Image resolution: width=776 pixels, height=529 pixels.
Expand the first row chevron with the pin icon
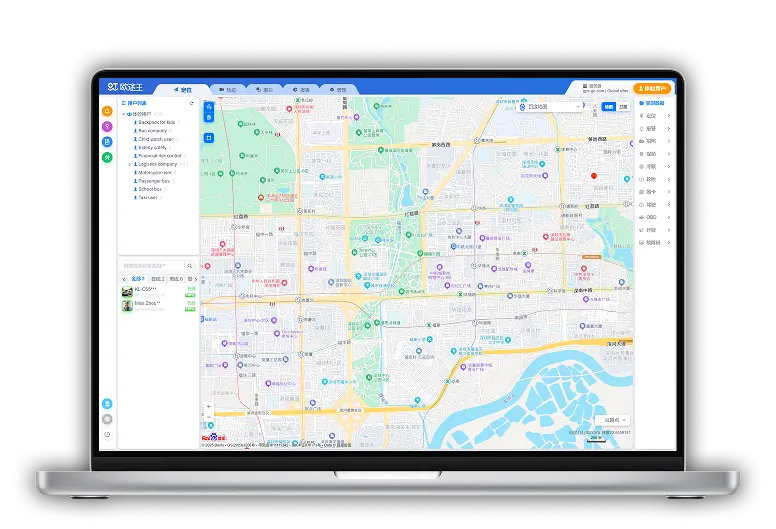coord(669,115)
